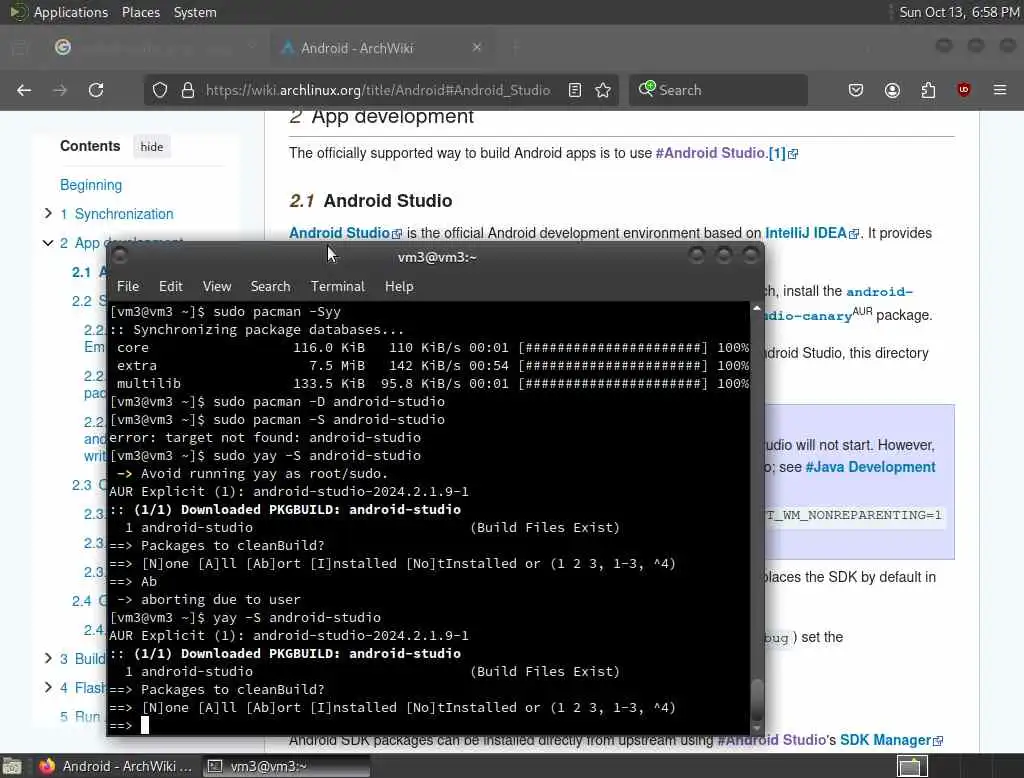Bookmark this page with the star
This screenshot has width=1024, height=778.
pos(603,90)
